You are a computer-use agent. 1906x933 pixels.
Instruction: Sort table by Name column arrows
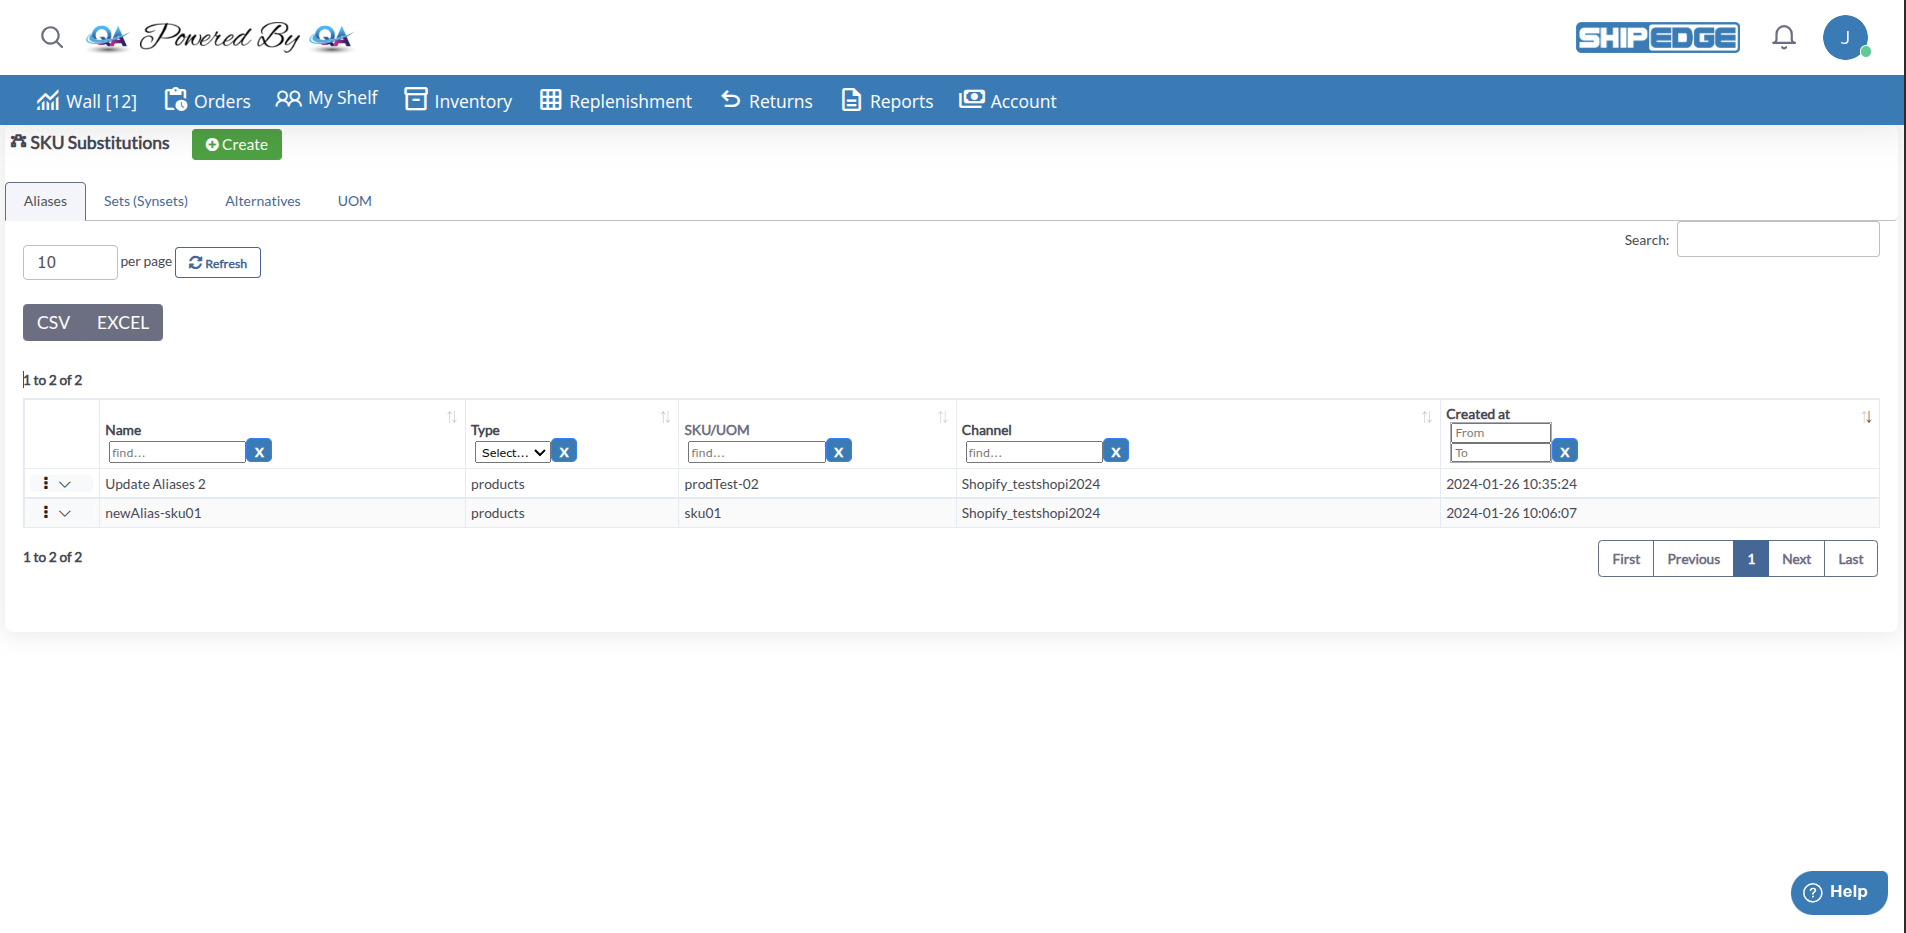tap(451, 417)
